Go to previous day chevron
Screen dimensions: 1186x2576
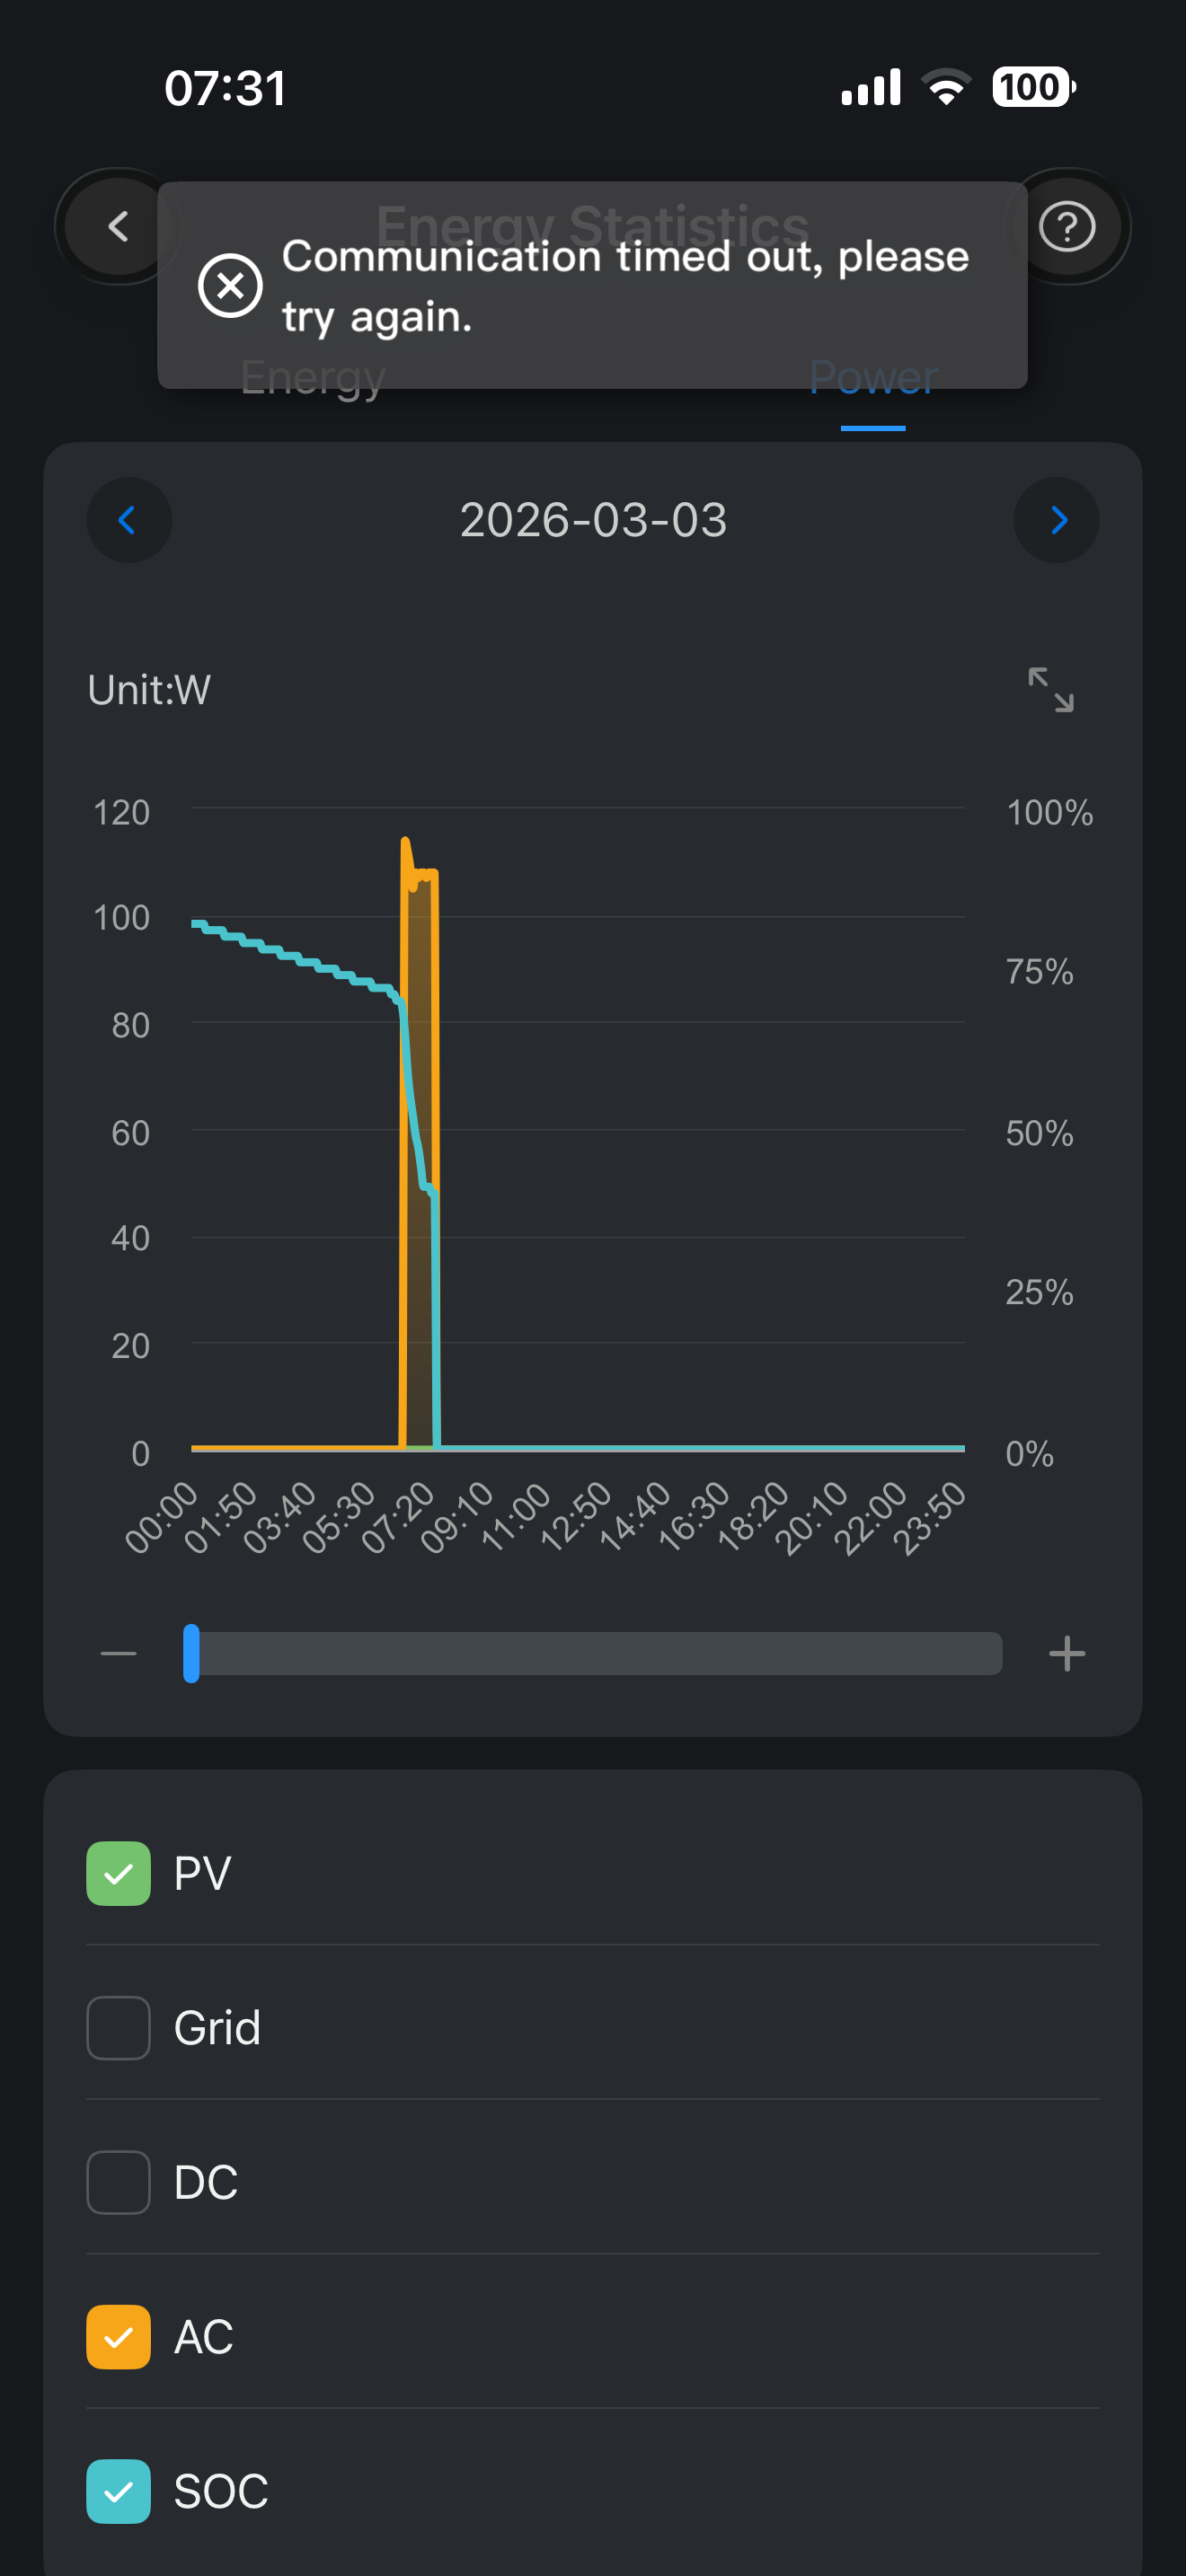coord(128,520)
